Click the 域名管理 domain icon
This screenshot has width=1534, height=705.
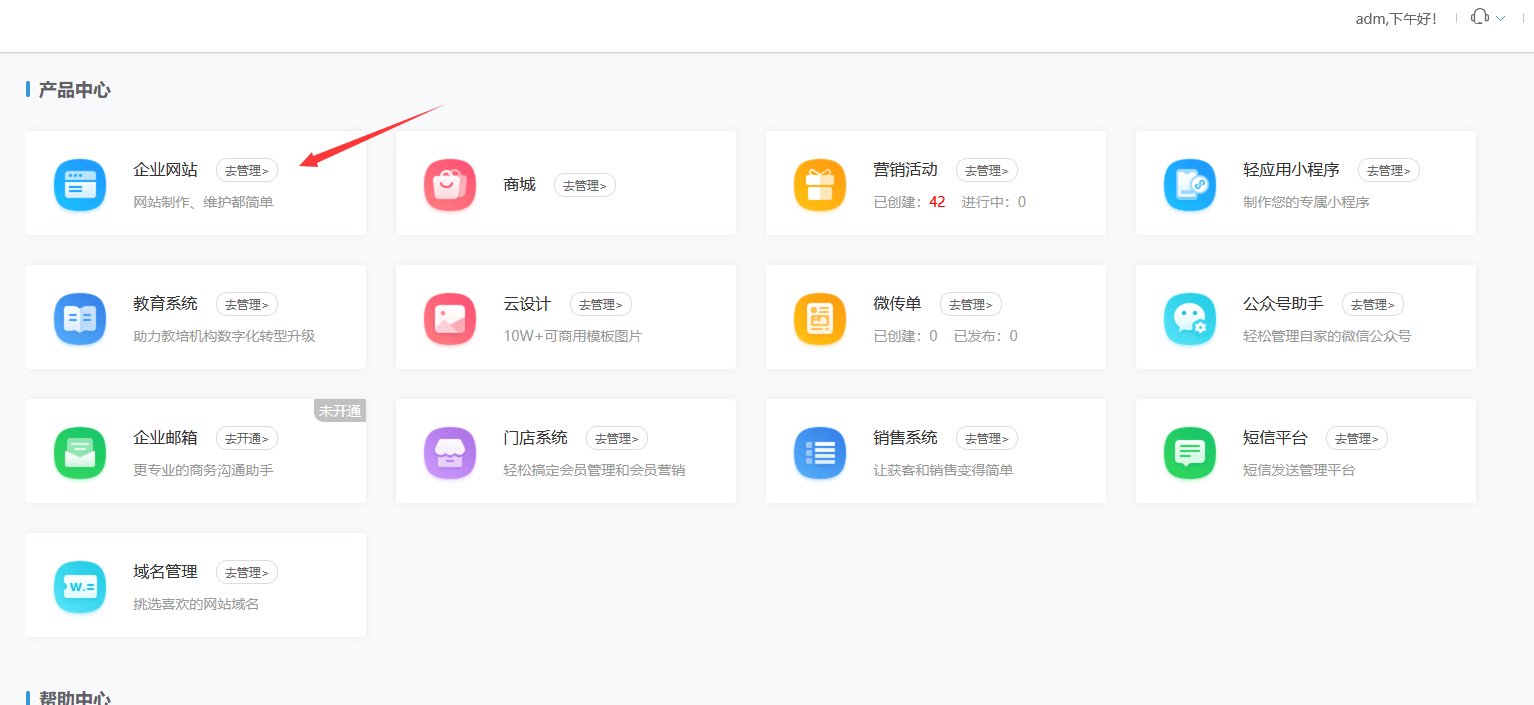(x=79, y=586)
